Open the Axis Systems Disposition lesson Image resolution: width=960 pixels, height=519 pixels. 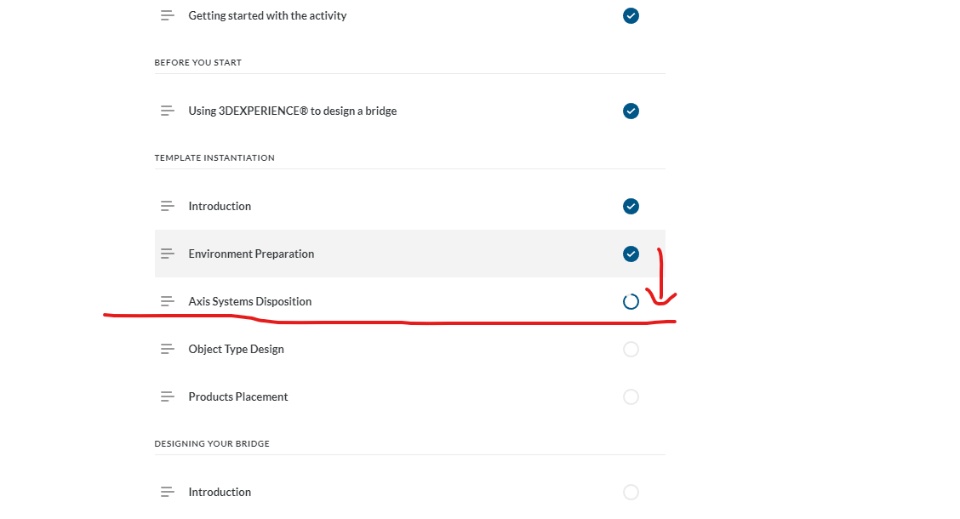pyautogui.click(x=250, y=302)
